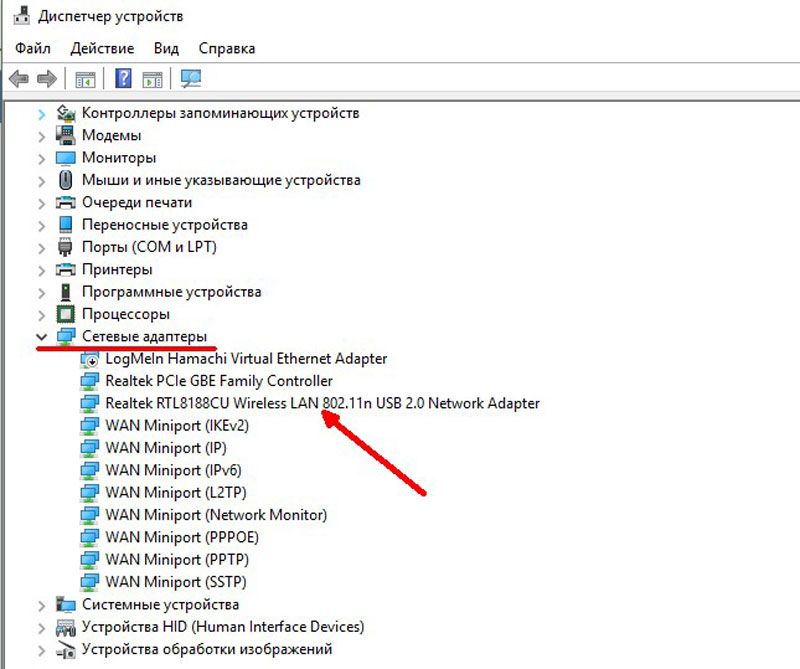The image size is (800, 669).
Task: Click the Hamachi adapter icon
Action: coord(89,359)
